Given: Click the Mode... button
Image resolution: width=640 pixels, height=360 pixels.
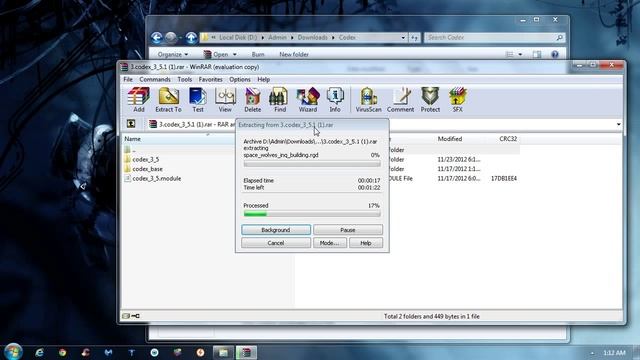Looking at the screenshot, I should [329, 243].
